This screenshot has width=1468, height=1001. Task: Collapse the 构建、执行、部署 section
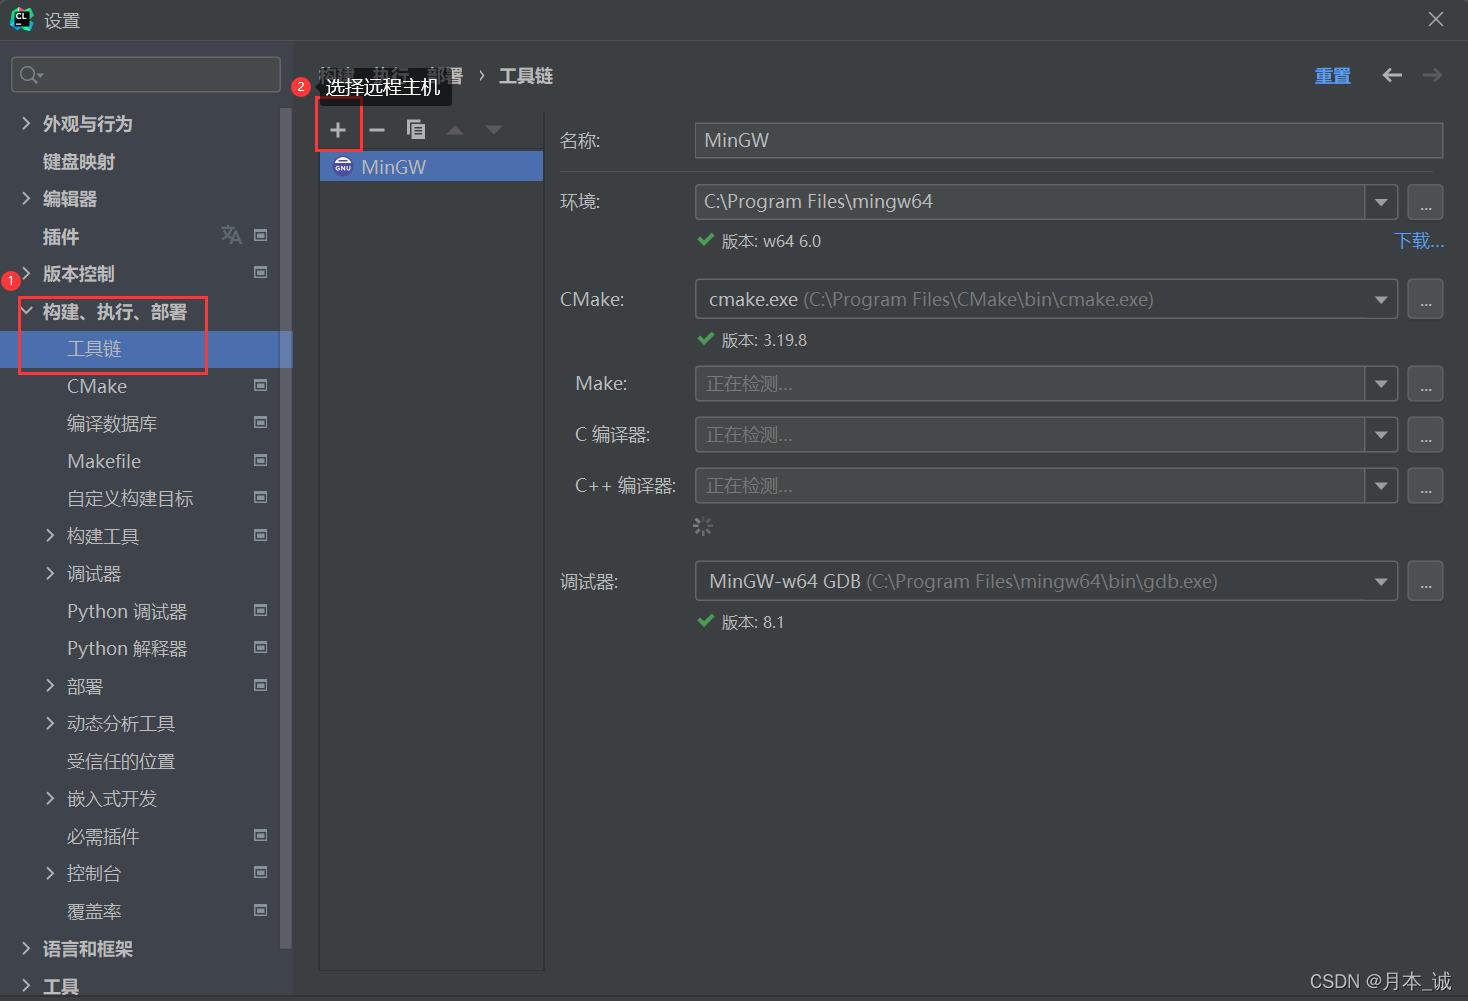26,311
